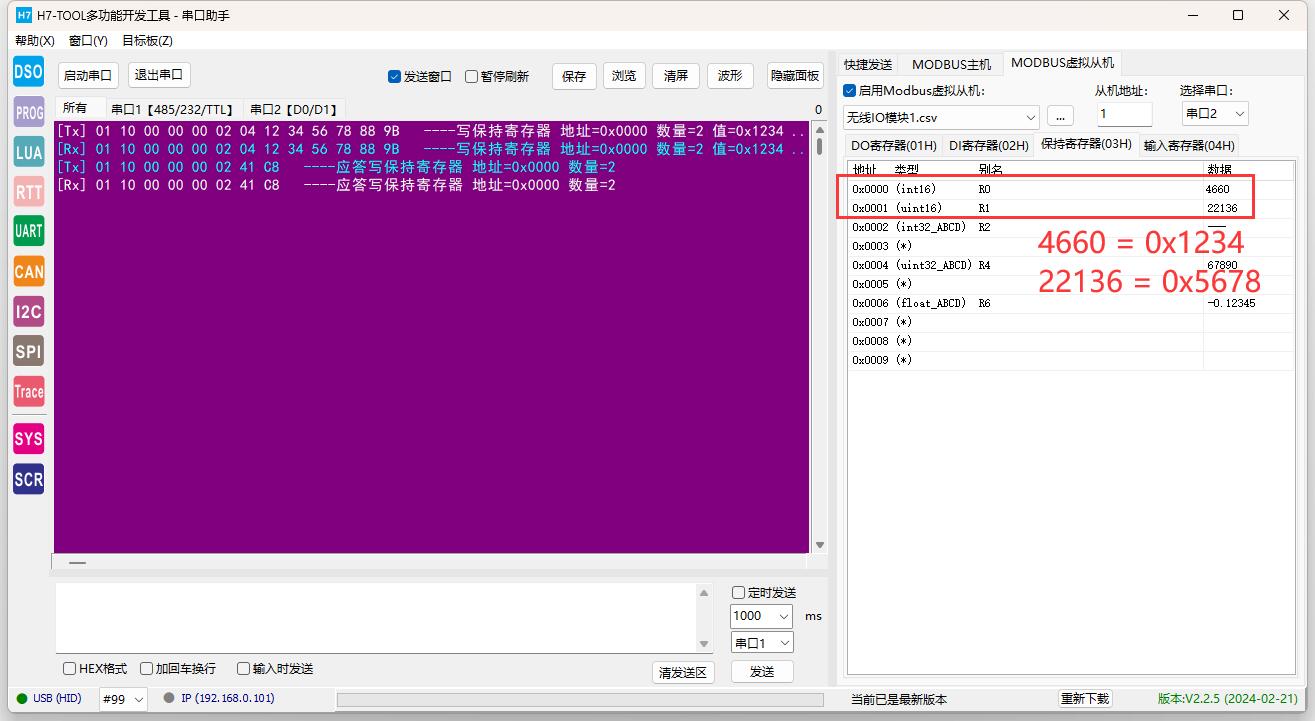Switch to DI寄存器(02H) tab
This screenshot has height=721, width=1315.
click(989, 145)
